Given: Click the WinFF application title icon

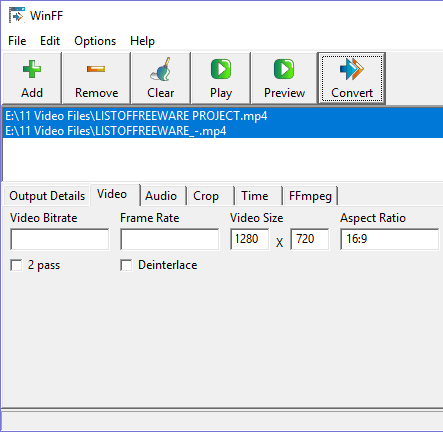Looking at the screenshot, I should click(x=17, y=15).
